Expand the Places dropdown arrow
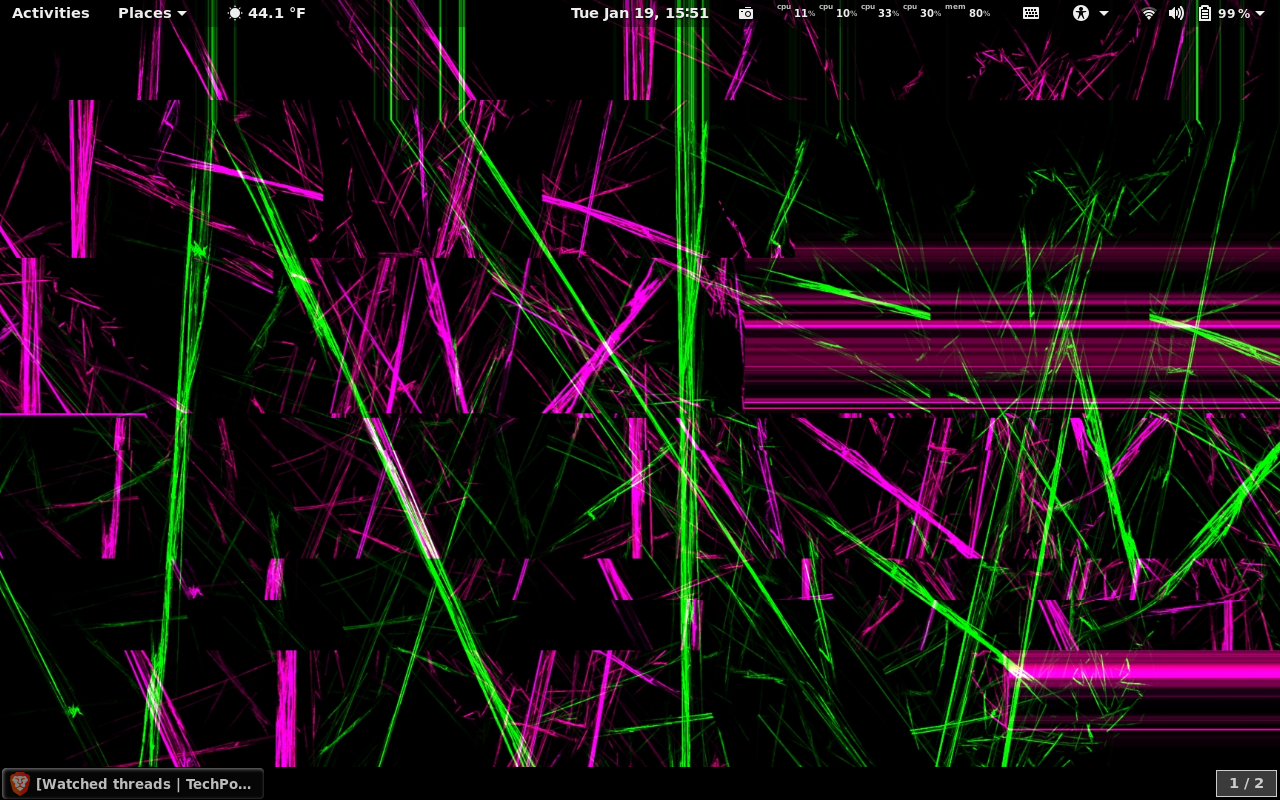Image resolution: width=1280 pixels, height=800 pixels. coord(181,14)
